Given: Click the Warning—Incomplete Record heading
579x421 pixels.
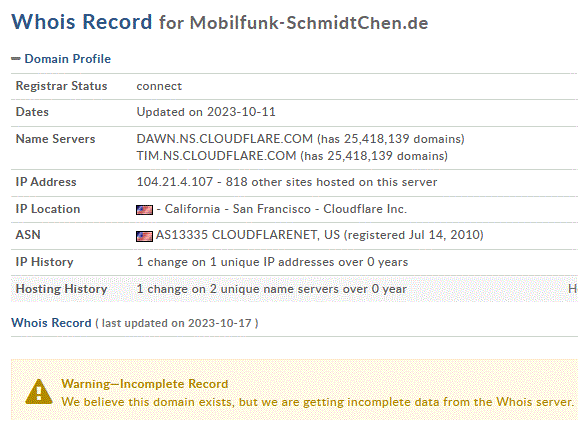Looking at the screenshot, I should [x=145, y=384].
